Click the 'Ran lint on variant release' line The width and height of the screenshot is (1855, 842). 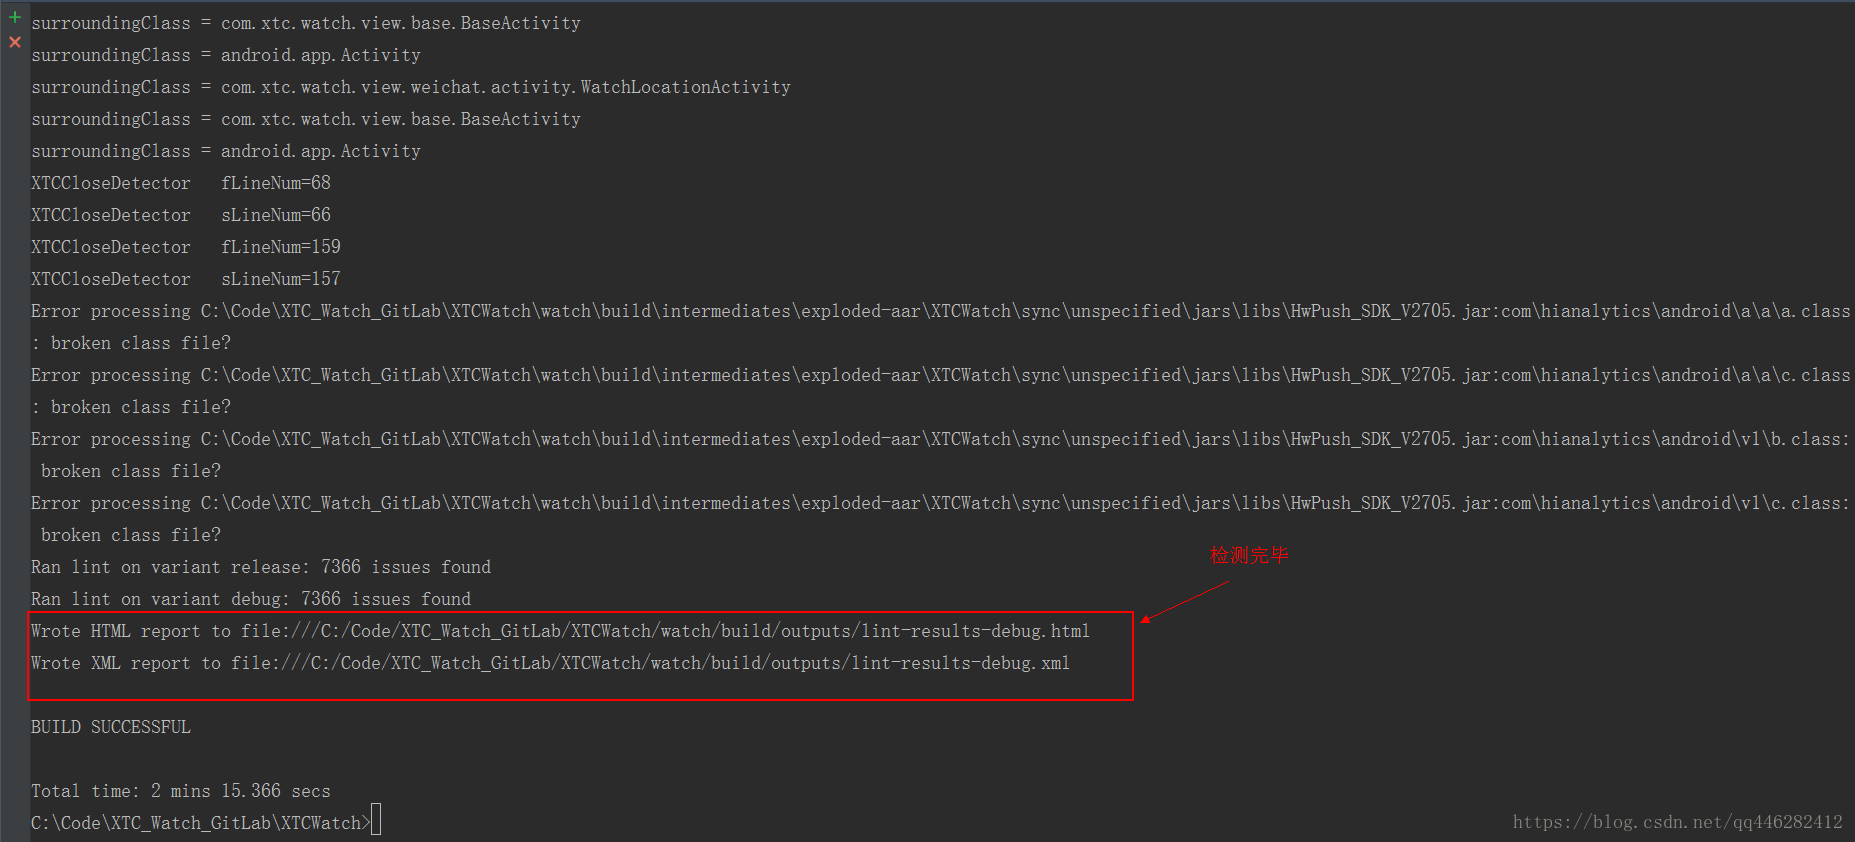pyautogui.click(x=260, y=567)
